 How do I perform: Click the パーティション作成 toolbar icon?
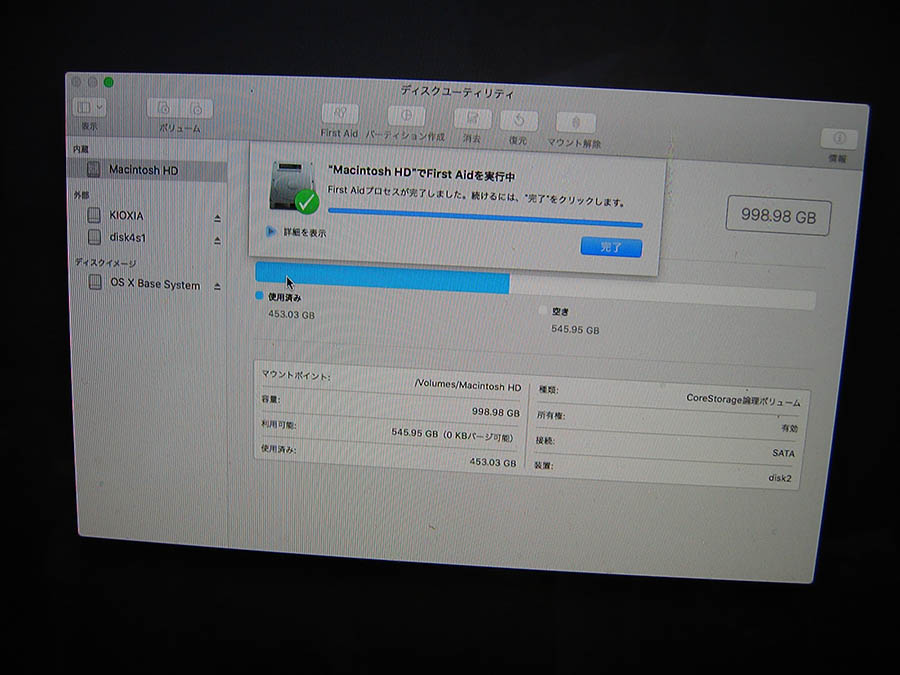(406, 116)
